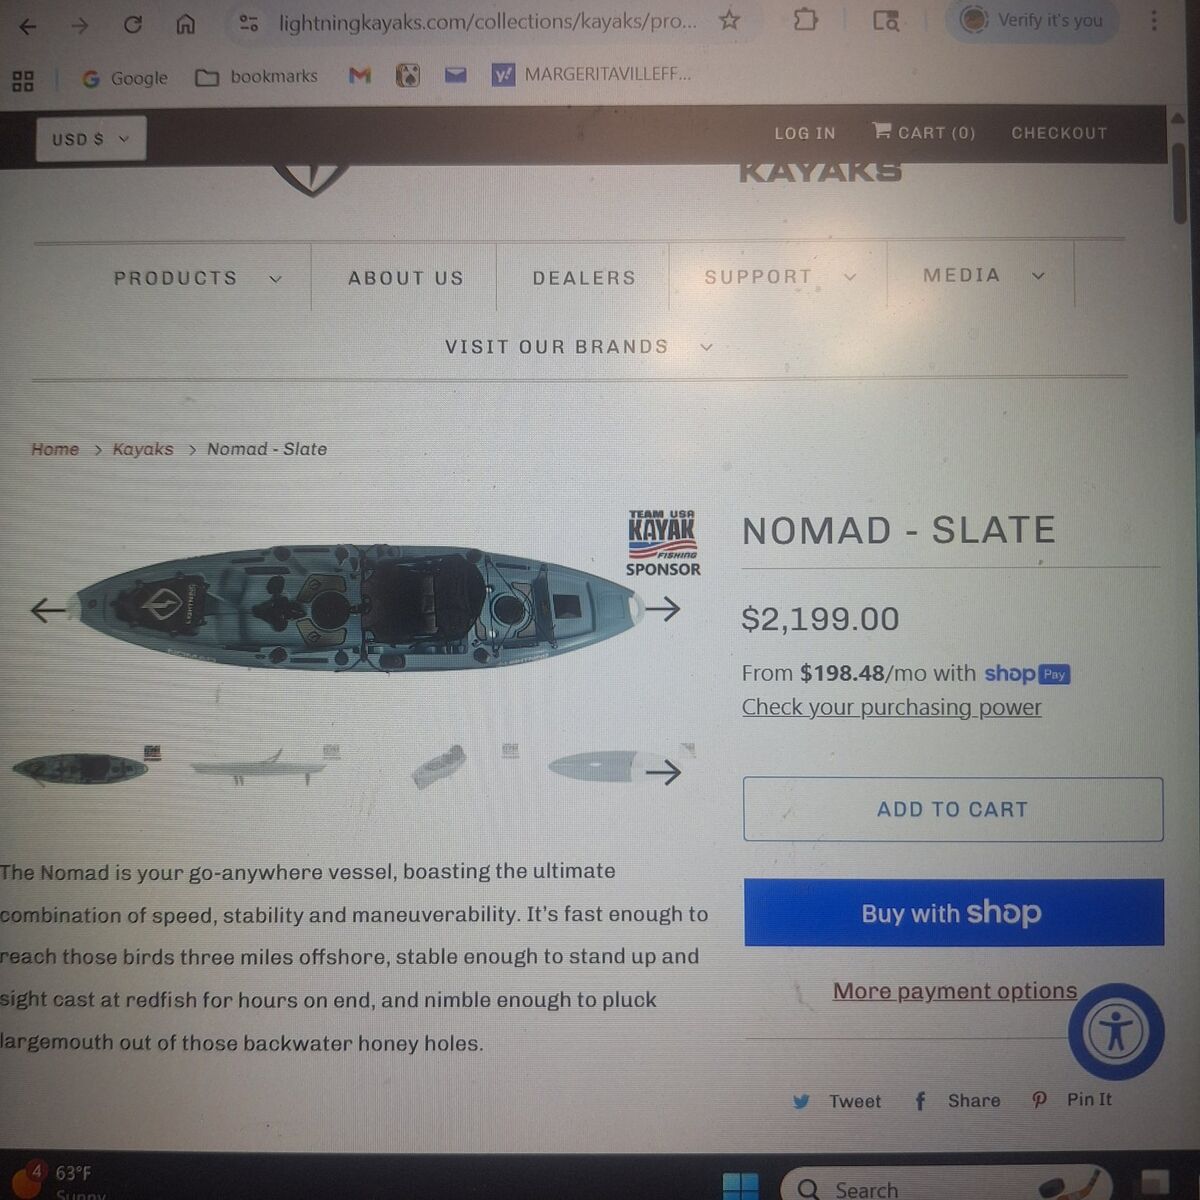This screenshot has height=1200, width=1200.
Task: Show the next kayak product image
Action: pyautogui.click(x=662, y=608)
